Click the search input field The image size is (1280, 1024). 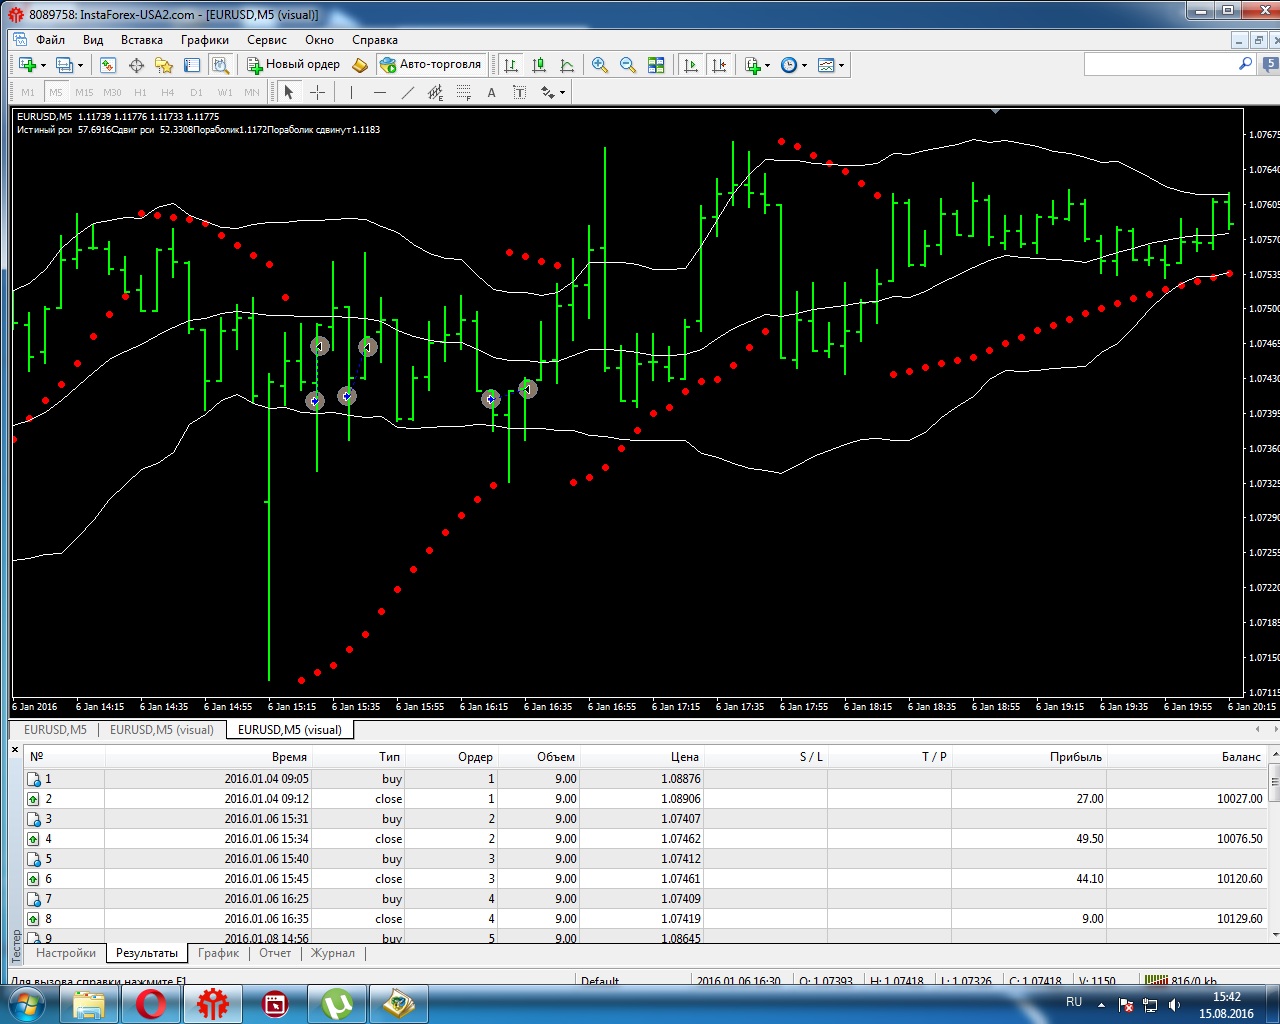(x=1160, y=64)
